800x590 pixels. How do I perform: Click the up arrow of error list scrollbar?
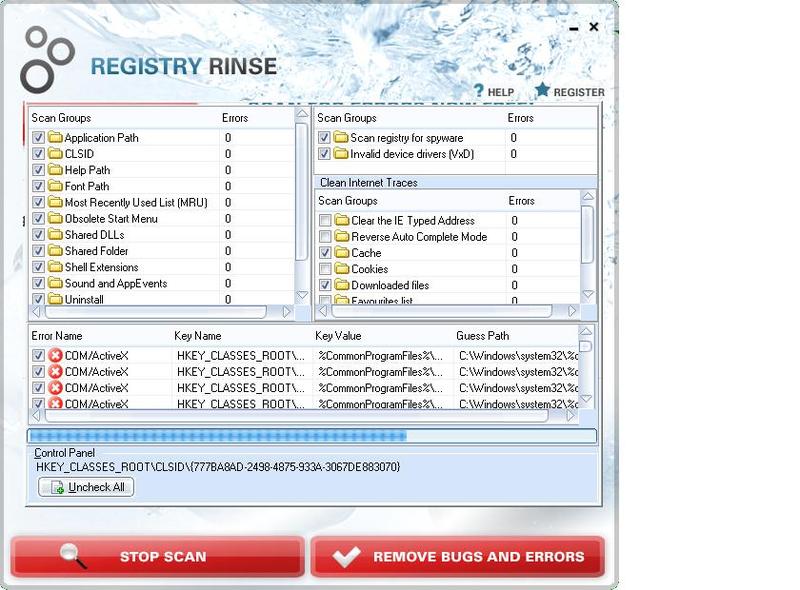point(586,332)
